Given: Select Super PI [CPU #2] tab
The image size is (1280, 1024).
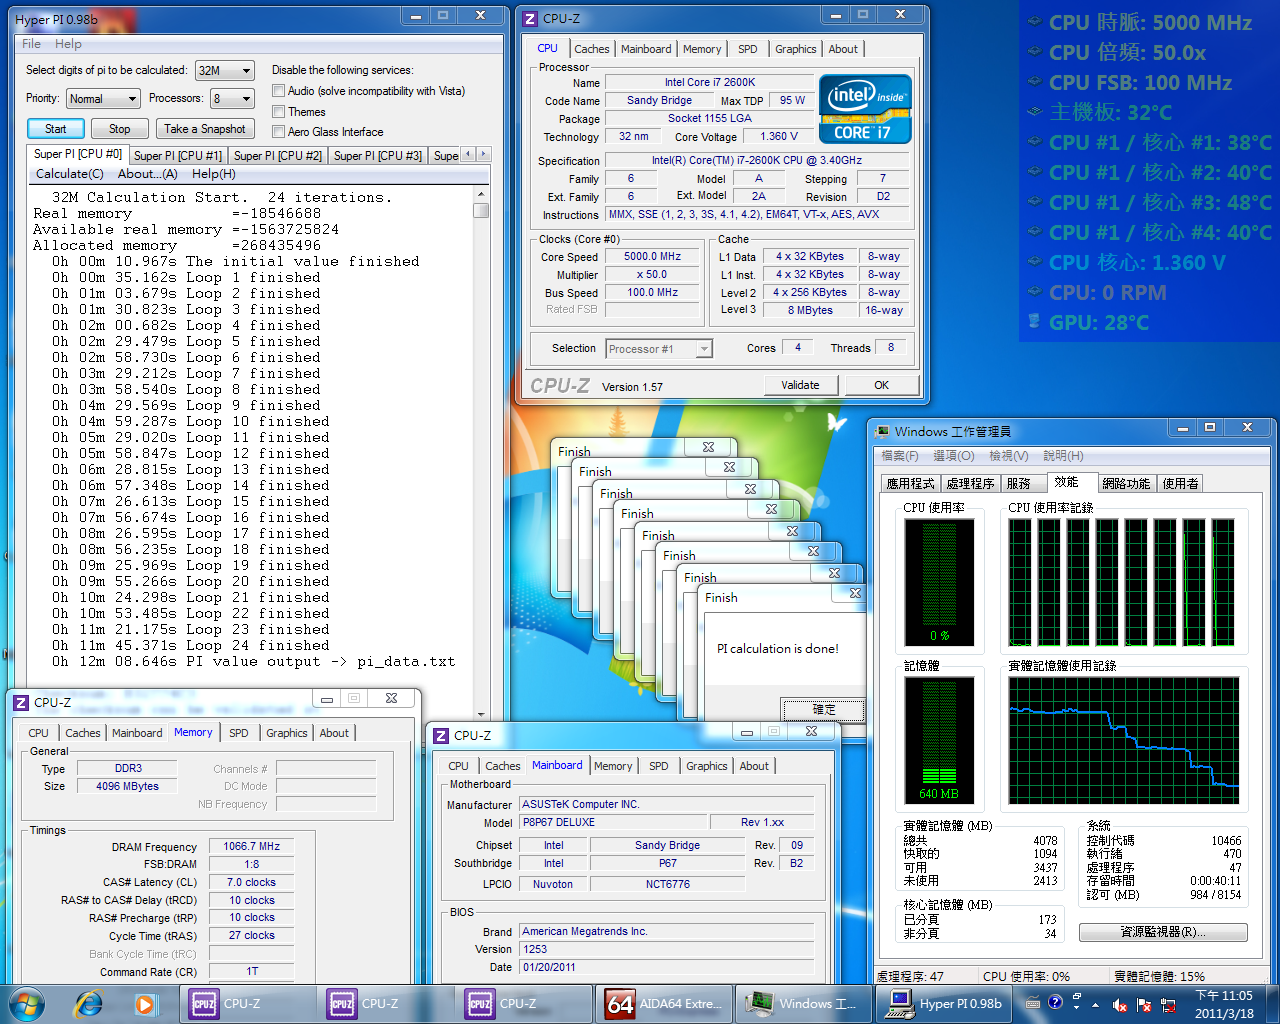Looking at the screenshot, I should tap(278, 155).
